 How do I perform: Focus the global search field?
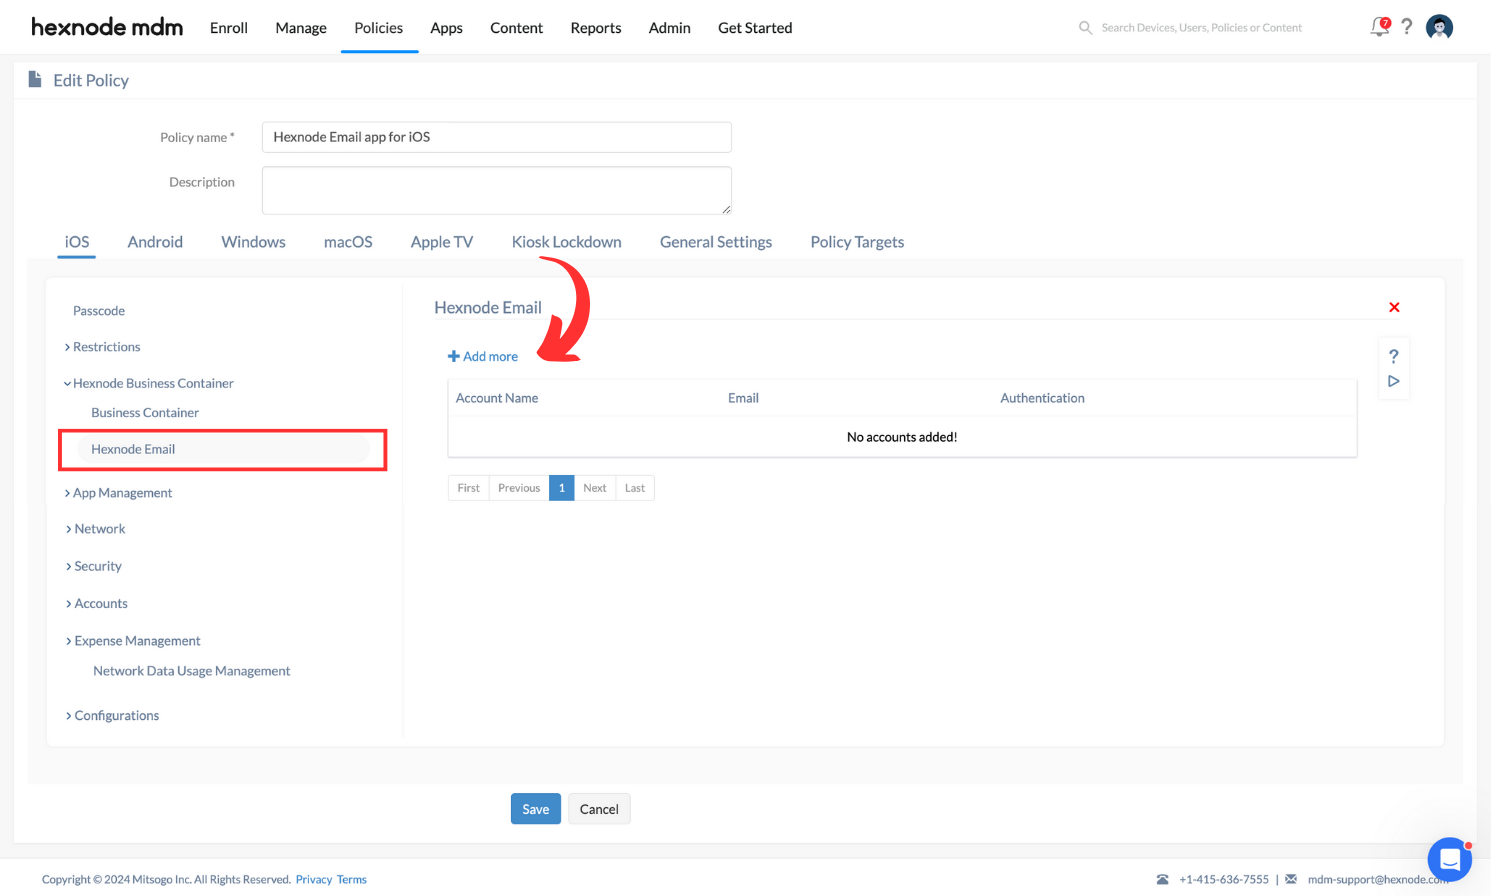pos(1202,28)
